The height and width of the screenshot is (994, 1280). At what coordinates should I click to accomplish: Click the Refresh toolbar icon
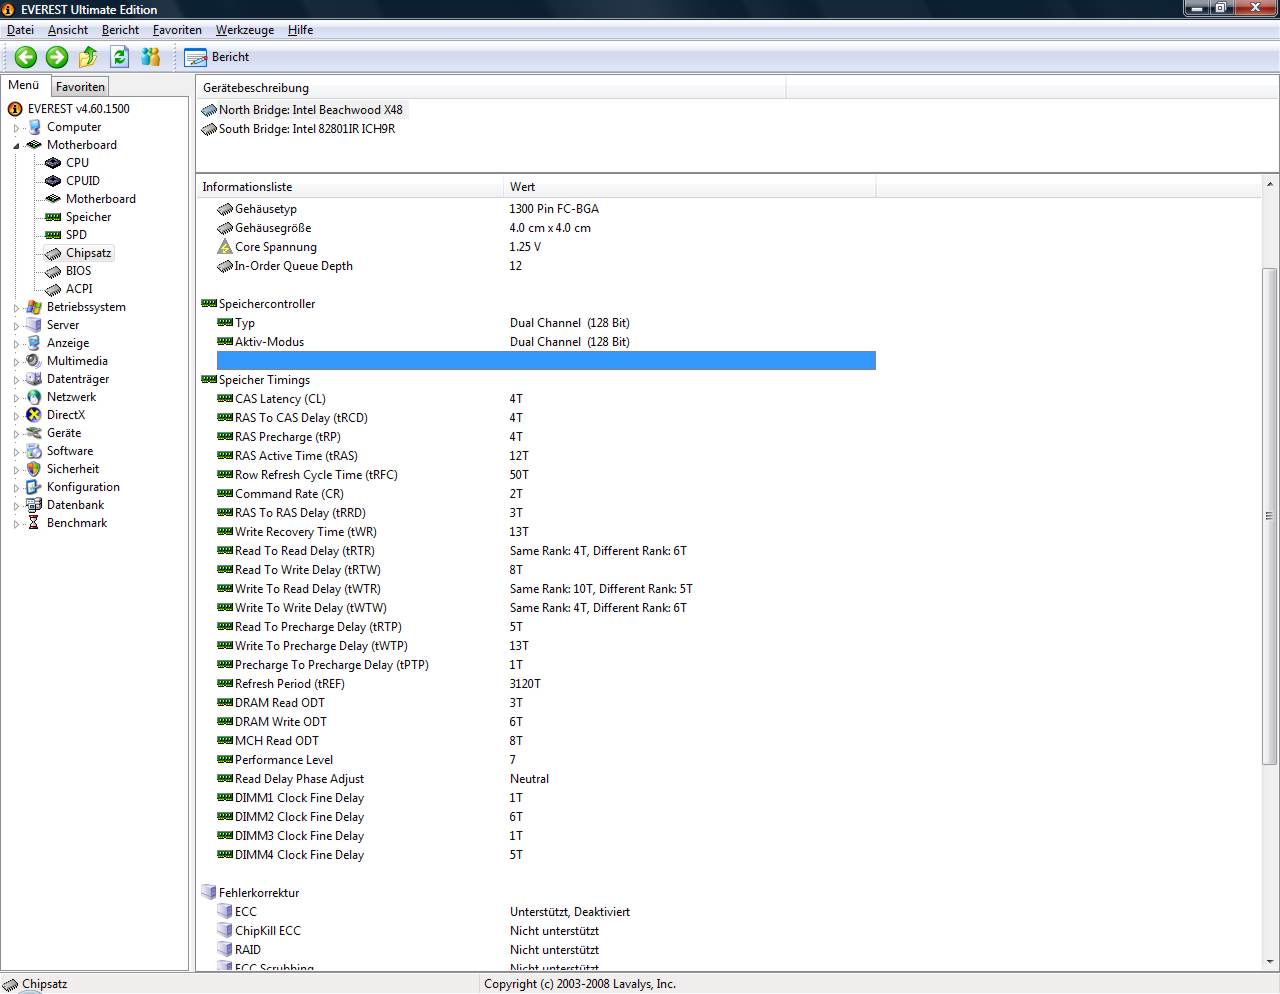[120, 57]
